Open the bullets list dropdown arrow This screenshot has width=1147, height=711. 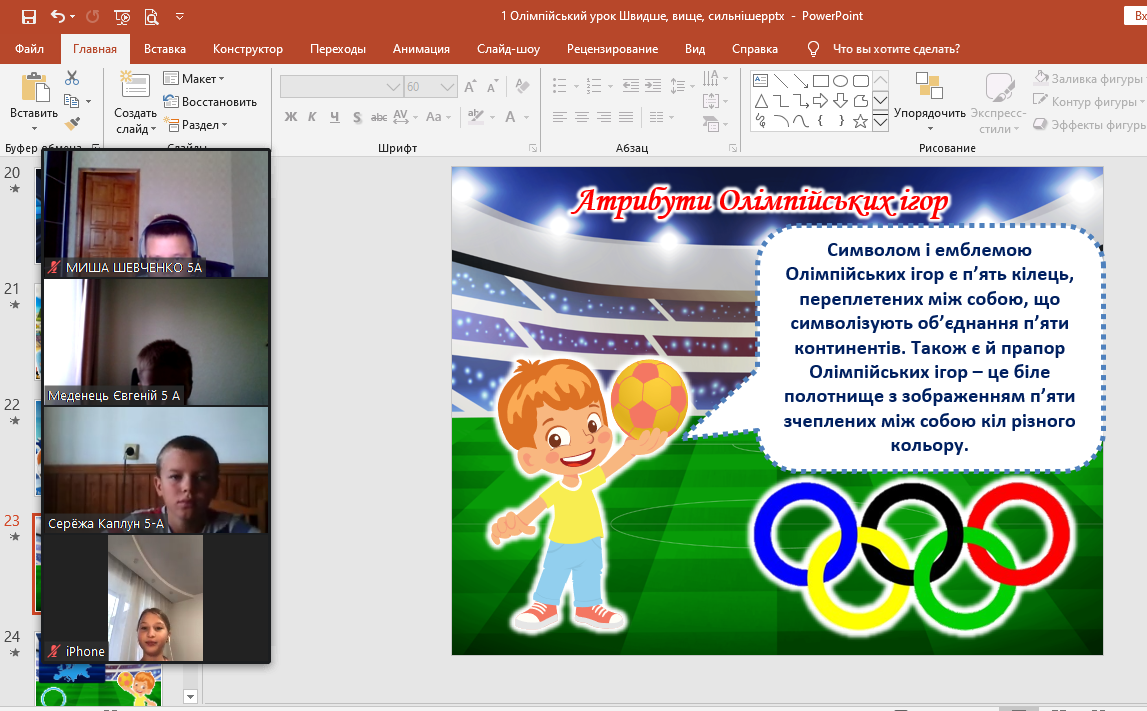(x=576, y=87)
